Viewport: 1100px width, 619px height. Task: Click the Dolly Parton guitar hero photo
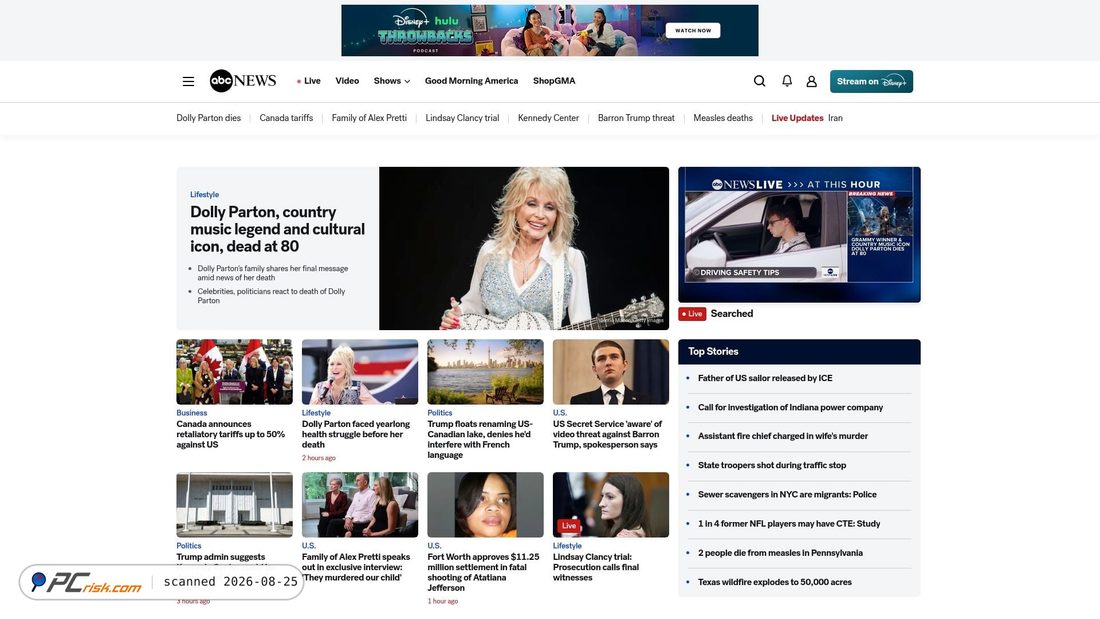coord(524,248)
